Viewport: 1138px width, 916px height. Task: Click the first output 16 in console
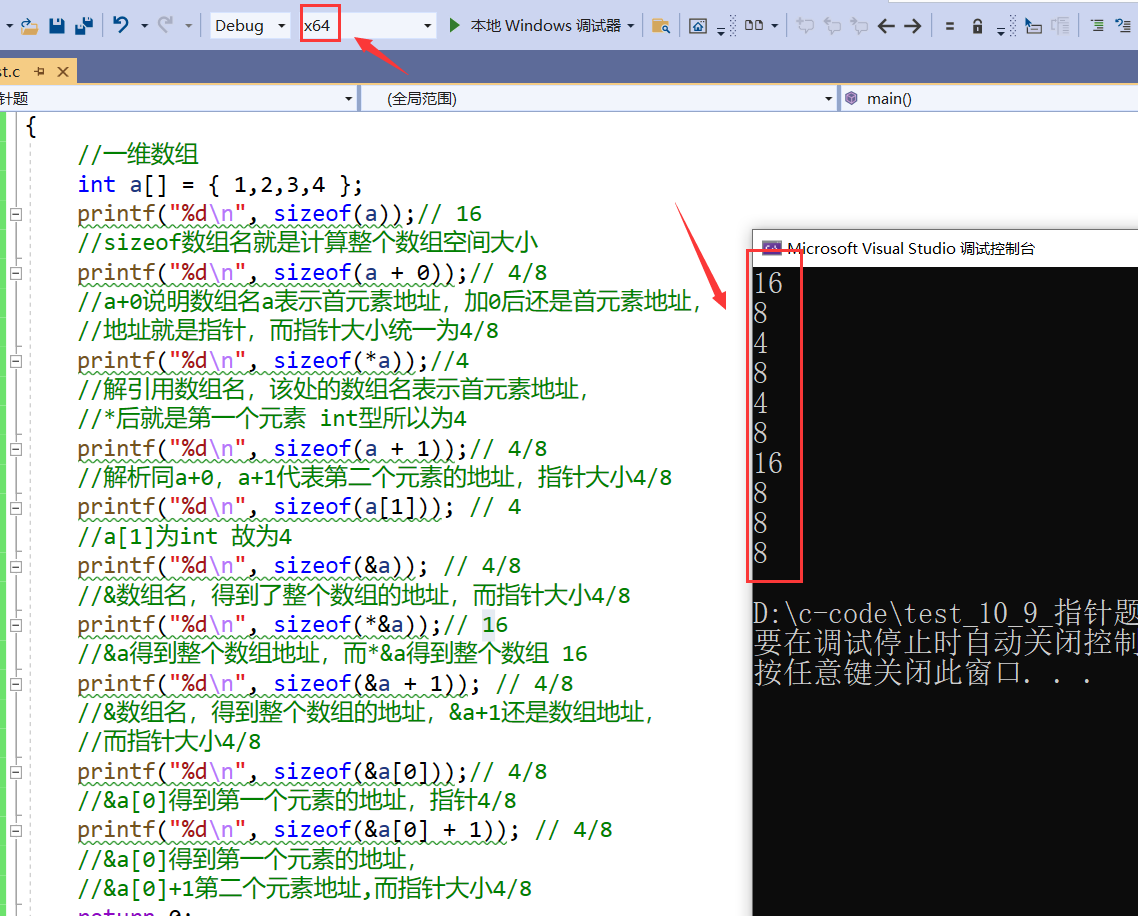(768, 283)
